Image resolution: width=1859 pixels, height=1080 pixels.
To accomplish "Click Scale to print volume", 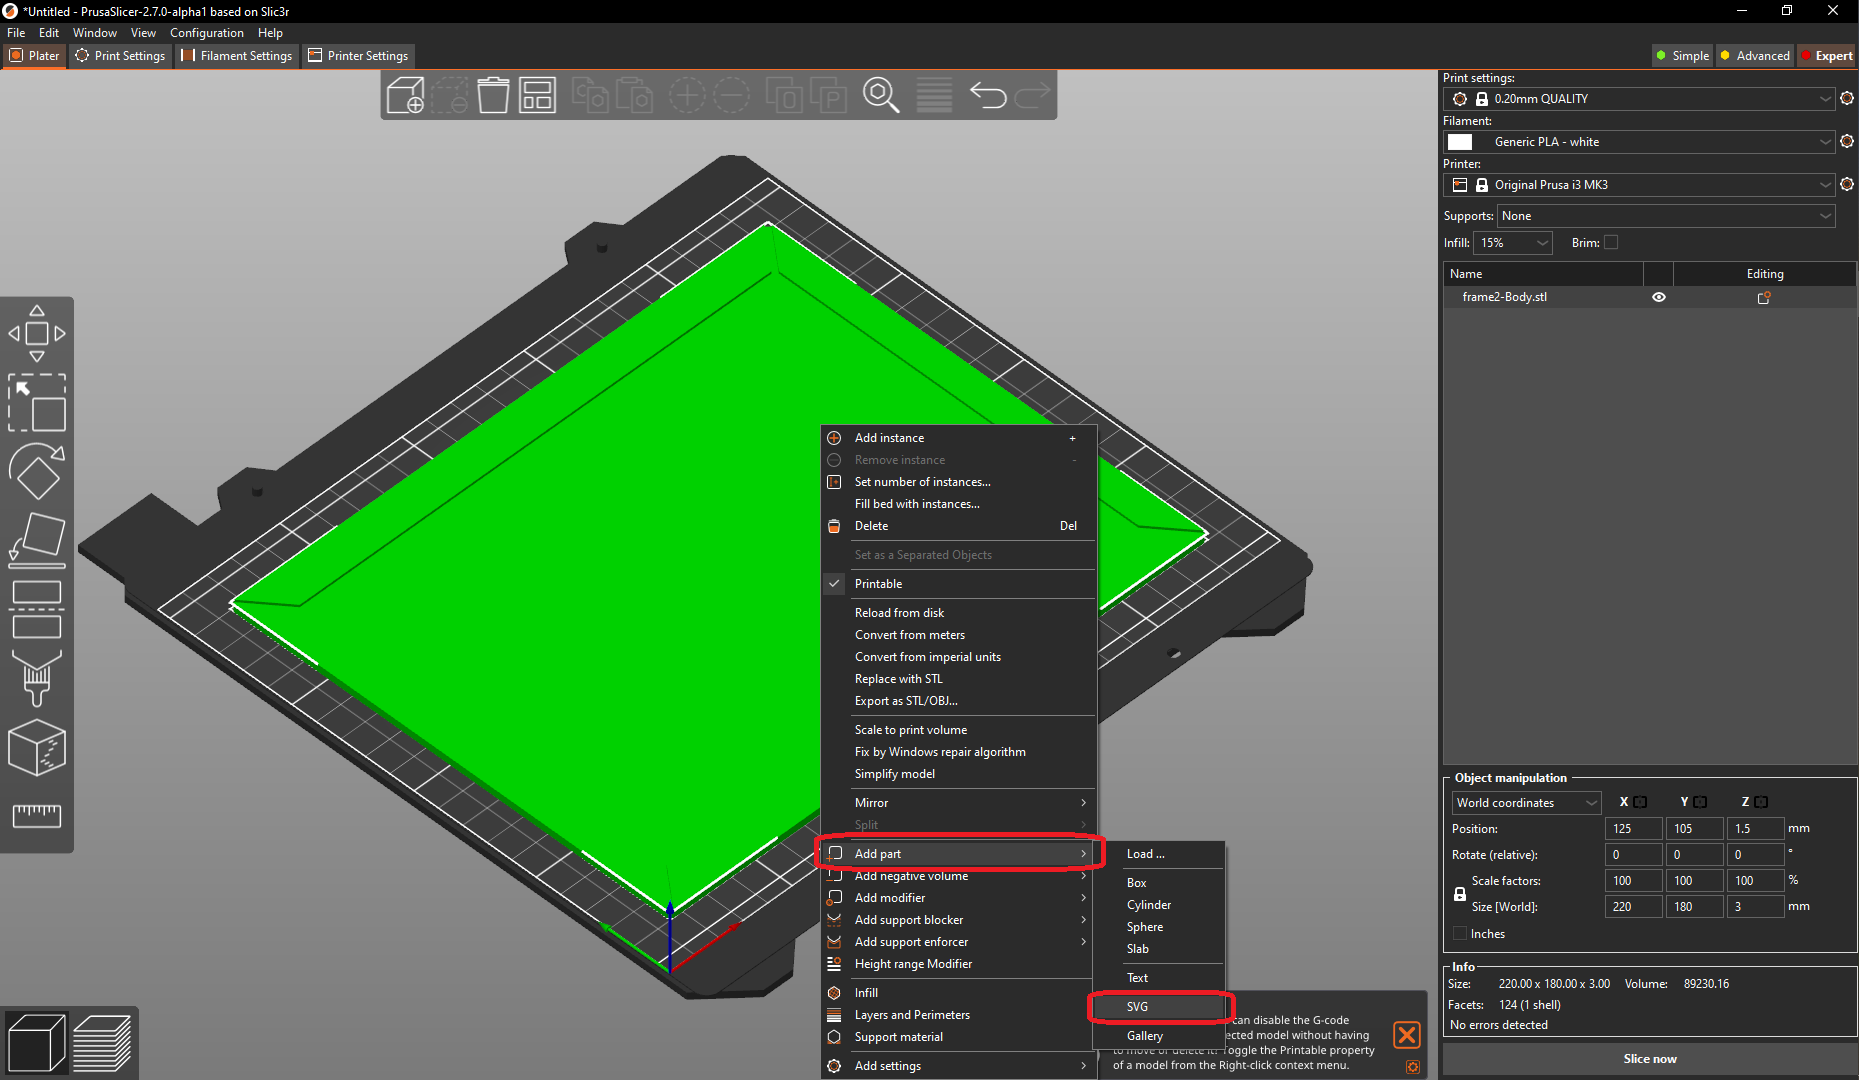I will coord(958,730).
